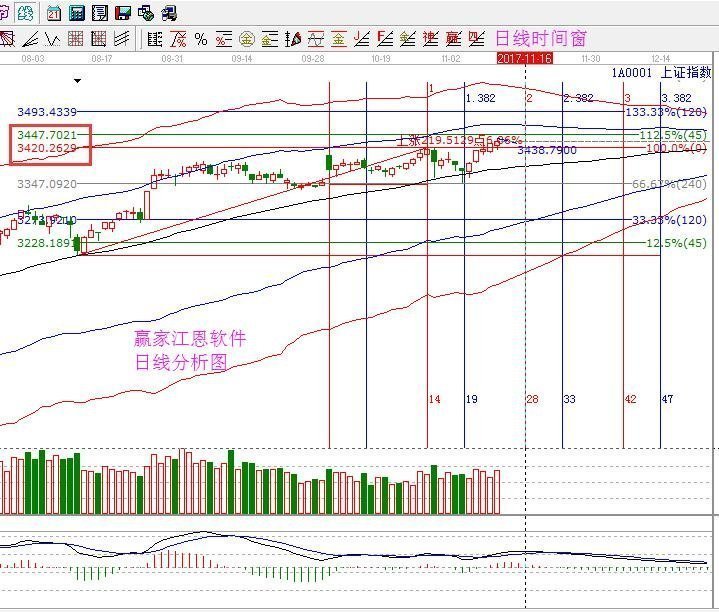Open the calendar icon showing 21
719x612 pixels.
point(54,13)
